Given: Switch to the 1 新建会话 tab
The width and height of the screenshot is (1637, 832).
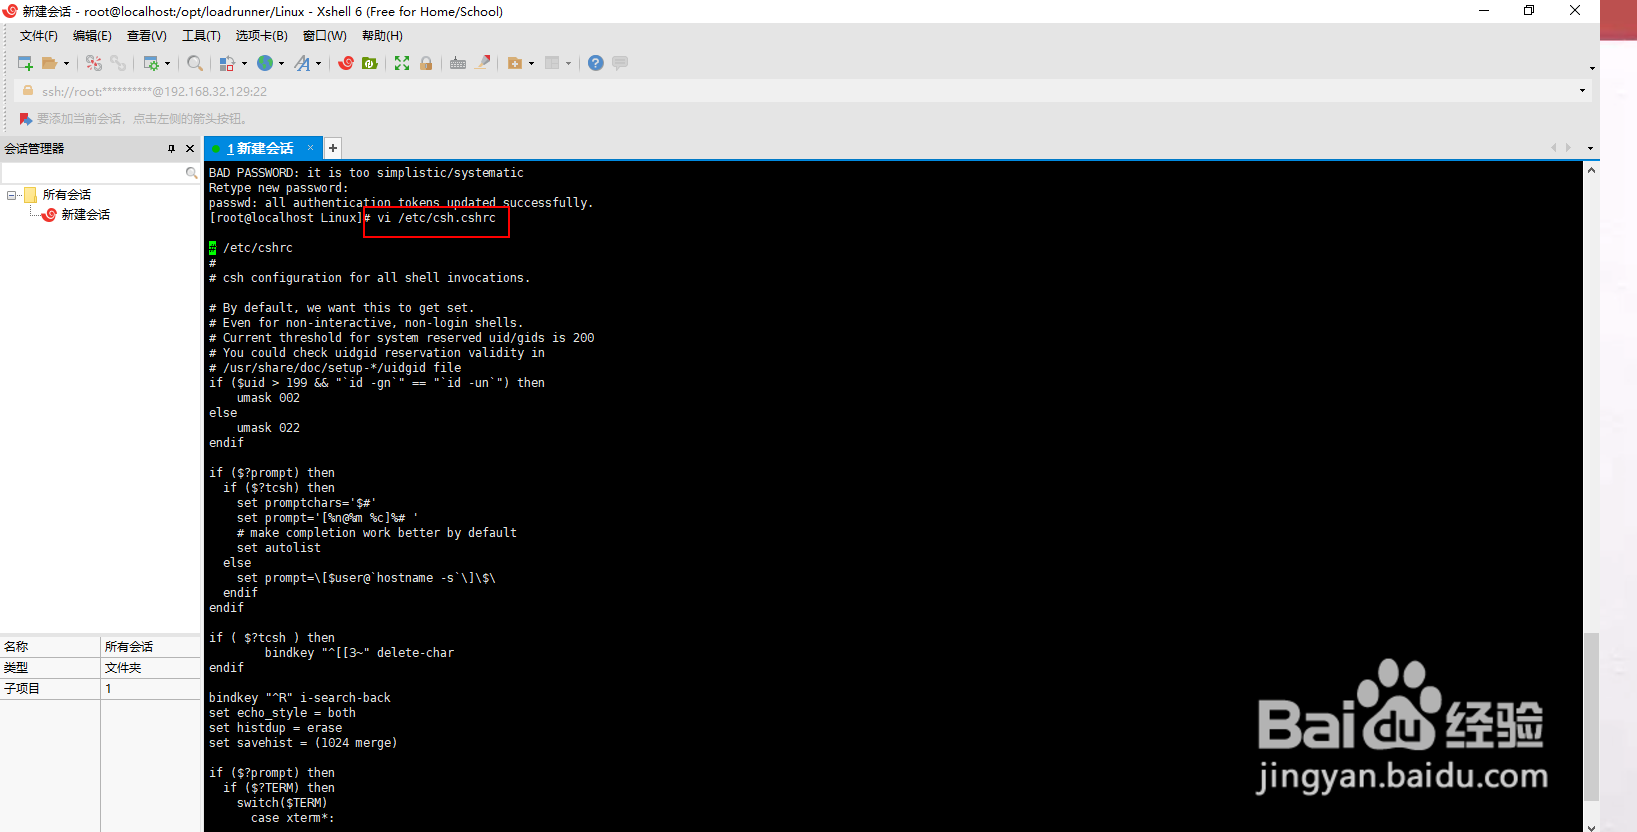Looking at the screenshot, I should (x=260, y=148).
